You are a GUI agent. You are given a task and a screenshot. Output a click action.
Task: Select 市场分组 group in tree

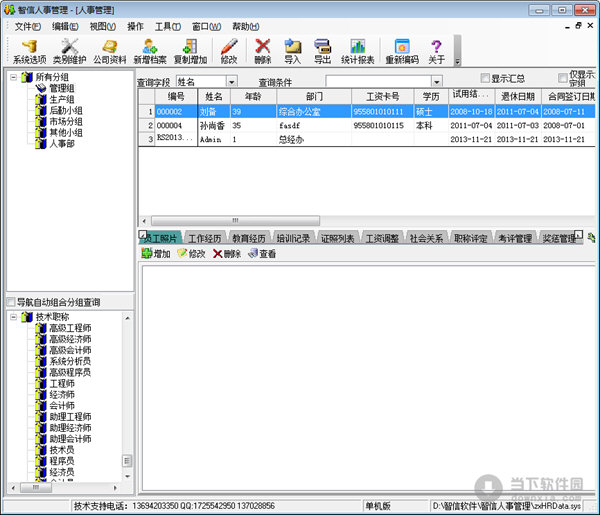click(65, 121)
